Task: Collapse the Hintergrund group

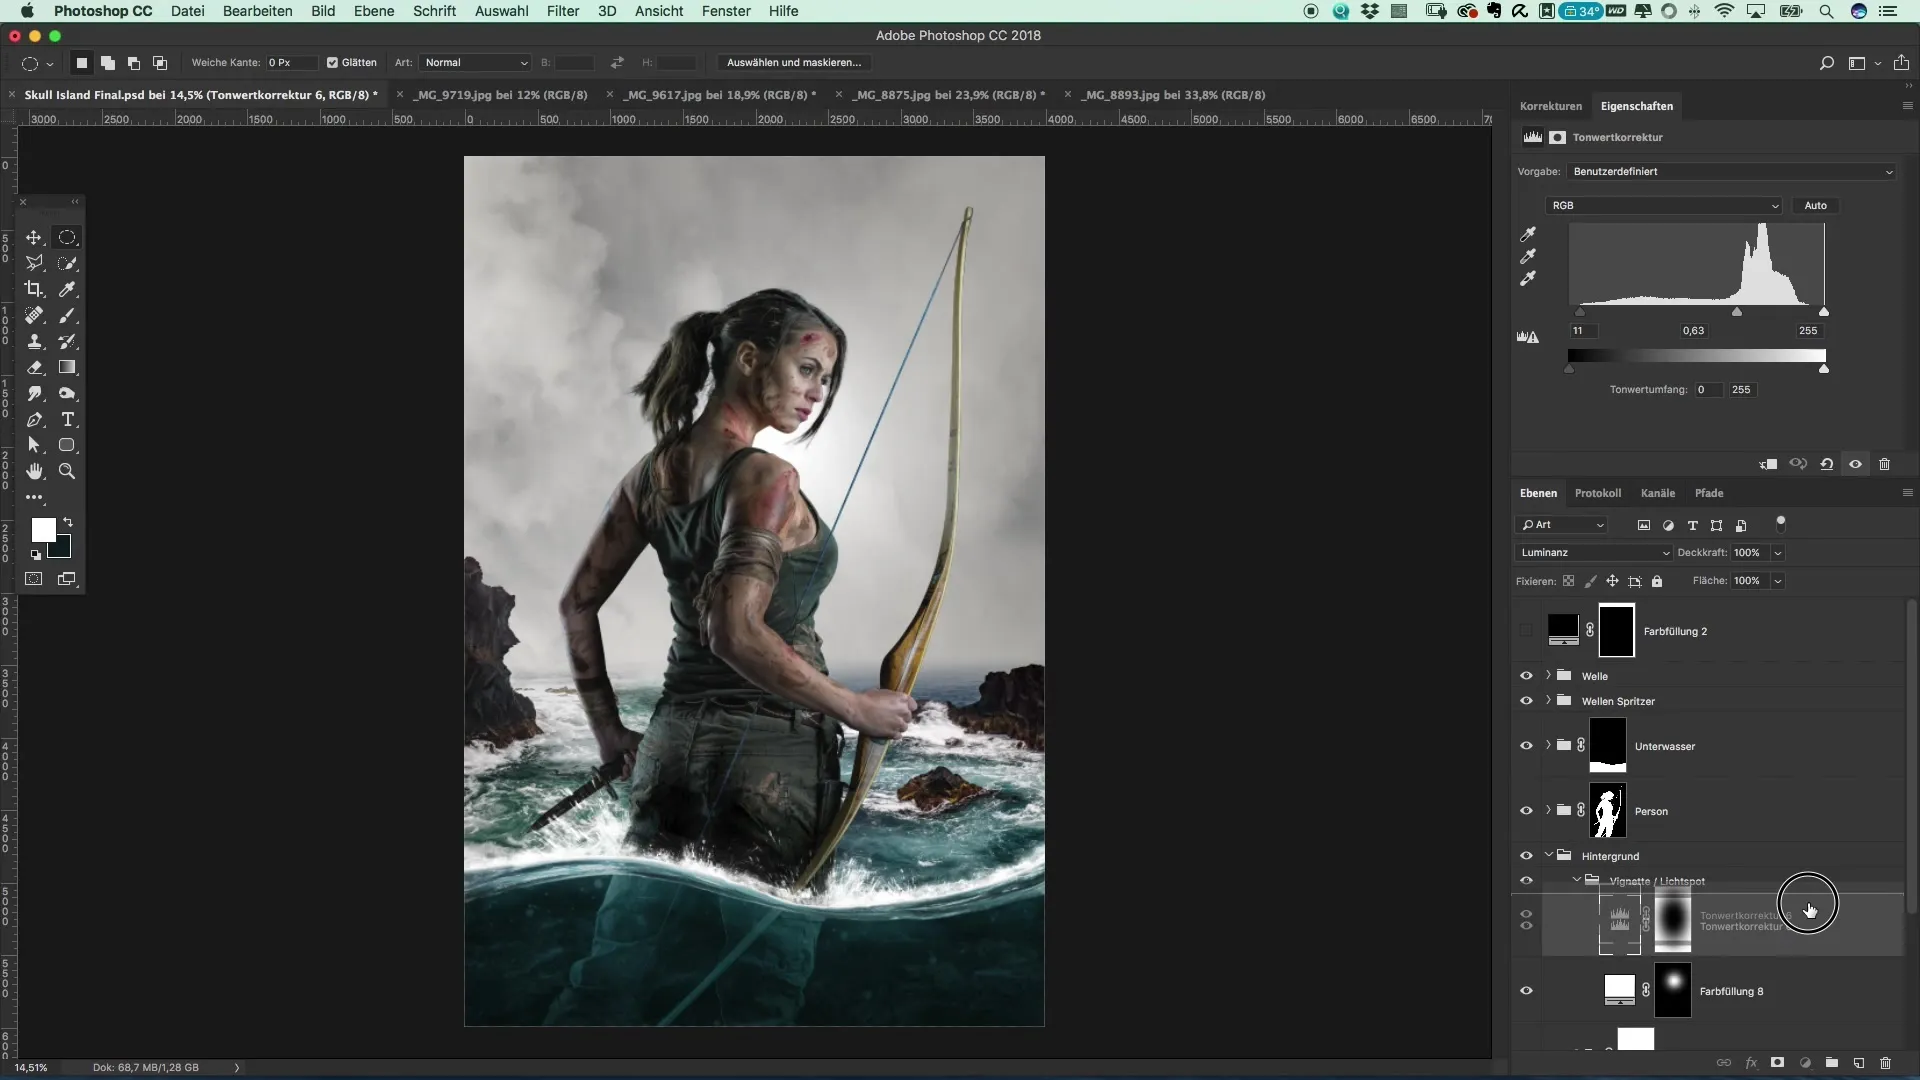Action: [x=1548, y=856]
